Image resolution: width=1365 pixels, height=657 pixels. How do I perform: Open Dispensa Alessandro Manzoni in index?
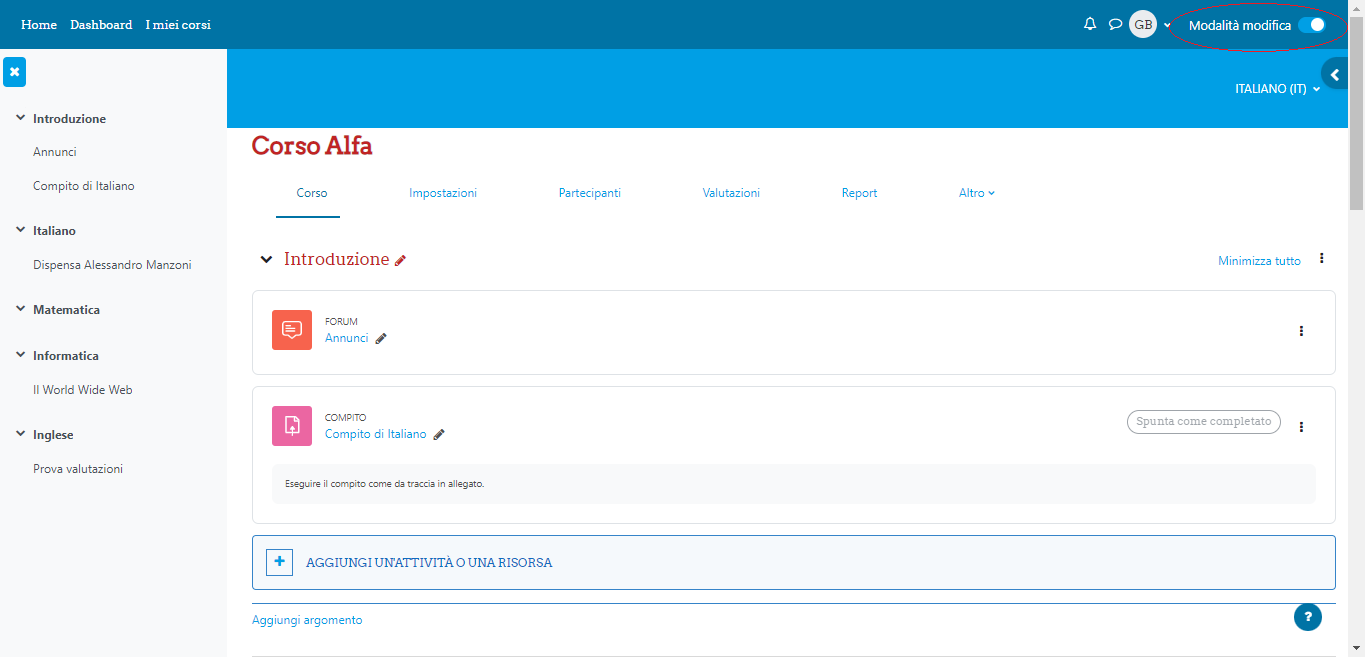click(112, 265)
